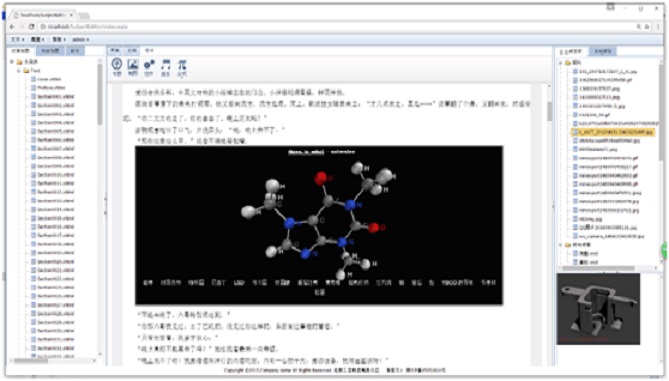The width and height of the screenshot is (669, 381).
Task: Open the admin dropdown menu
Action: click(x=80, y=39)
